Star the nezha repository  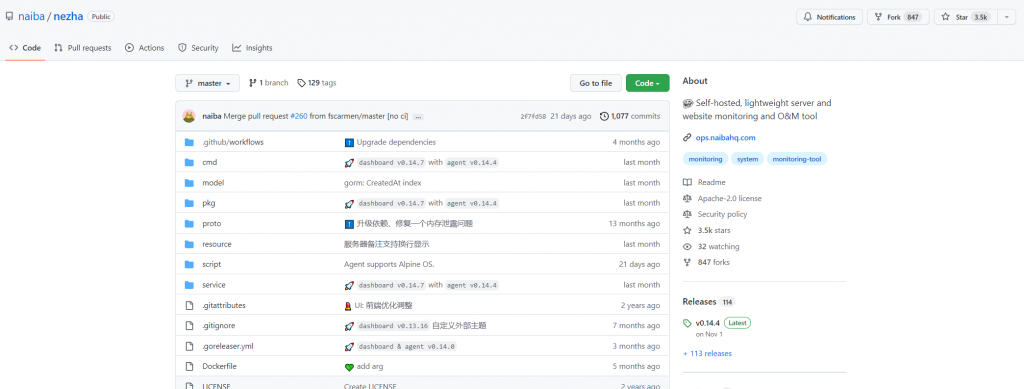[x=965, y=17]
